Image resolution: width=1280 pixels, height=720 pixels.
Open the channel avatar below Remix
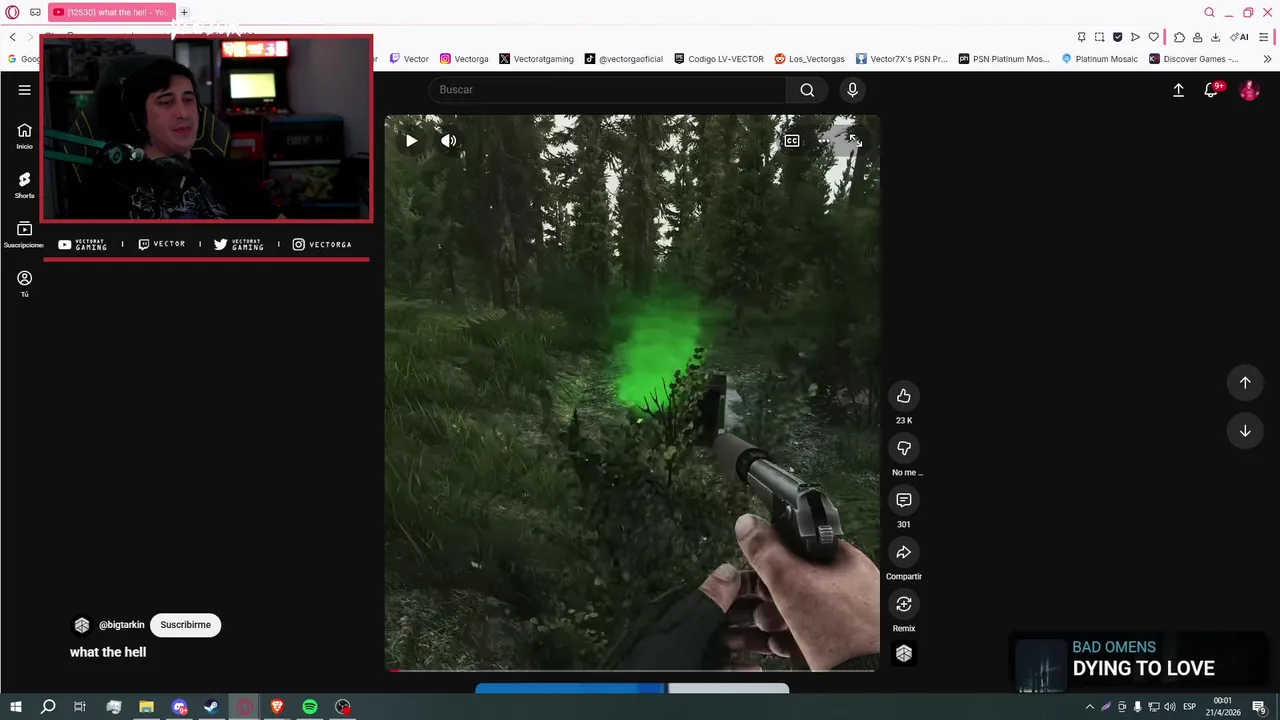coord(904,653)
